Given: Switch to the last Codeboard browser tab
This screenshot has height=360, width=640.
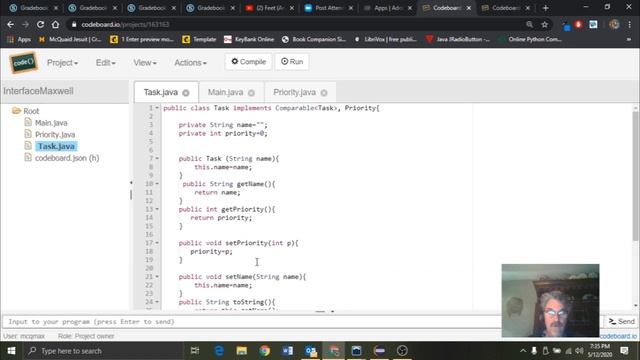Looking at the screenshot, I should click(x=506, y=8).
